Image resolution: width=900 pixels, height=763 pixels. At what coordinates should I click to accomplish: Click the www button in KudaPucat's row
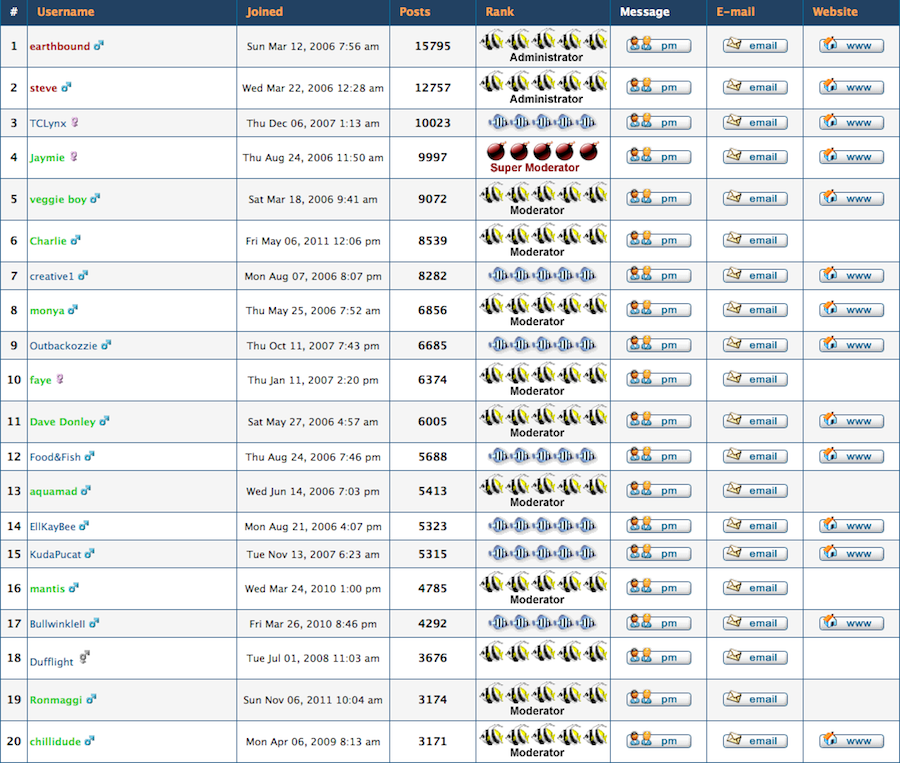(x=850, y=554)
